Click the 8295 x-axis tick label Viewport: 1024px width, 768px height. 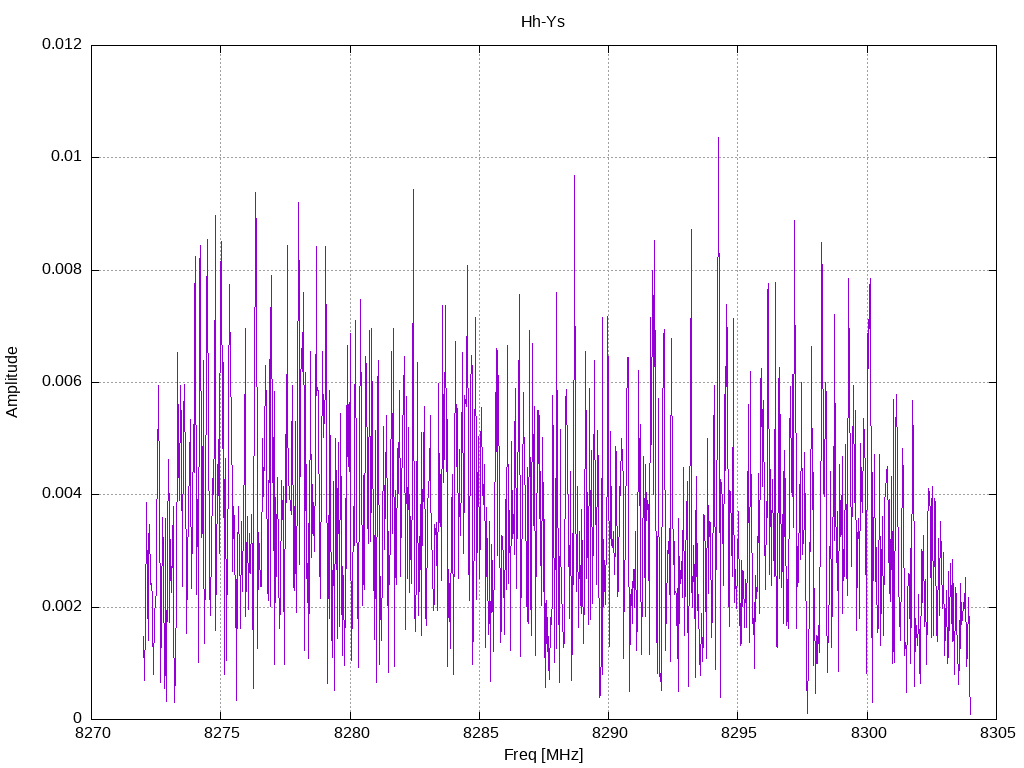739,733
